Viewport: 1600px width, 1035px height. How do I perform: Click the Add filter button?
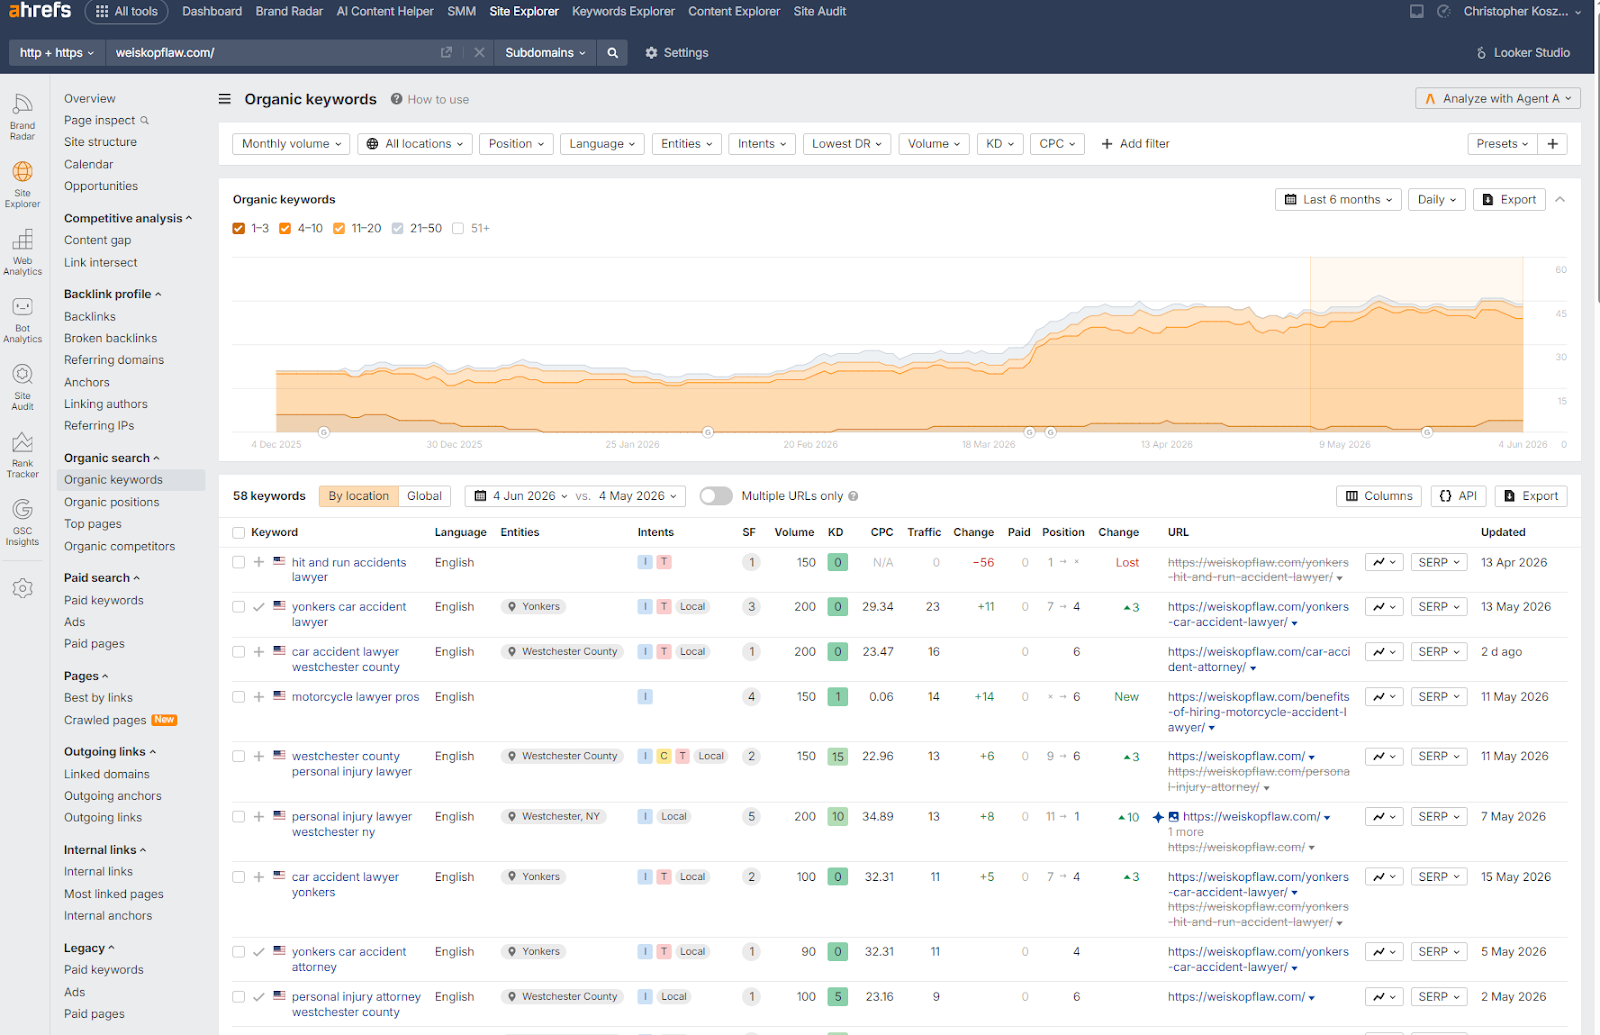(x=1135, y=144)
